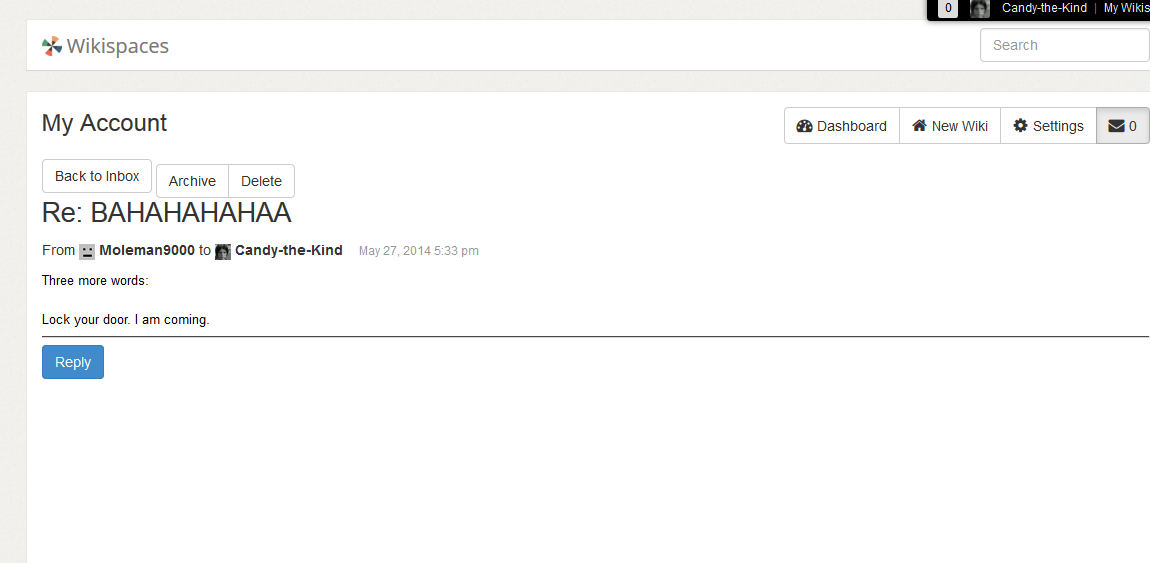The height and width of the screenshot is (563, 1150).
Task: Delete the current message
Action: 261,181
